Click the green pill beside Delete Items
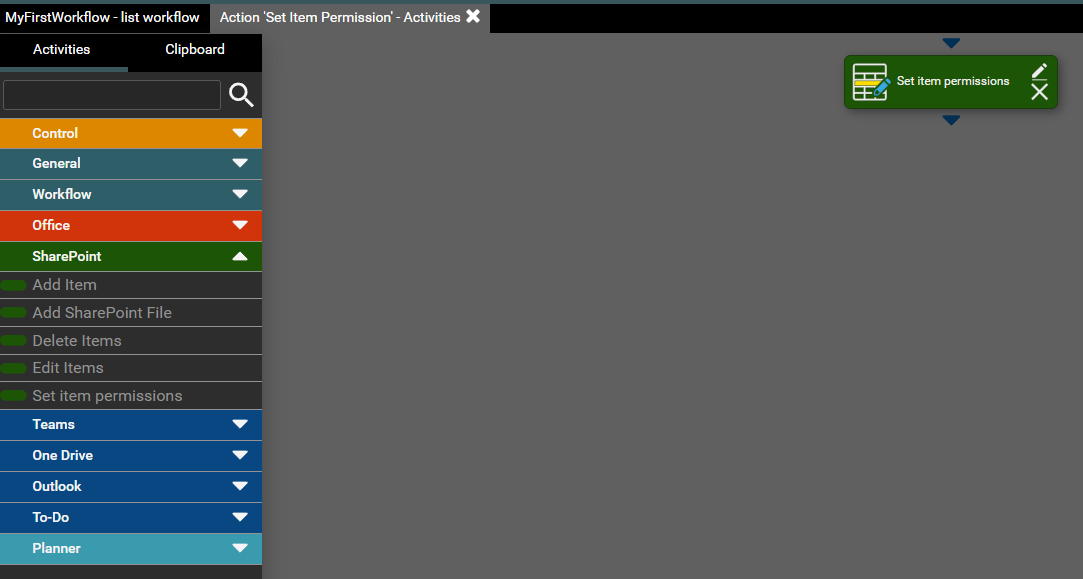This screenshot has width=1083, height=579. click(x=14, y=341)
